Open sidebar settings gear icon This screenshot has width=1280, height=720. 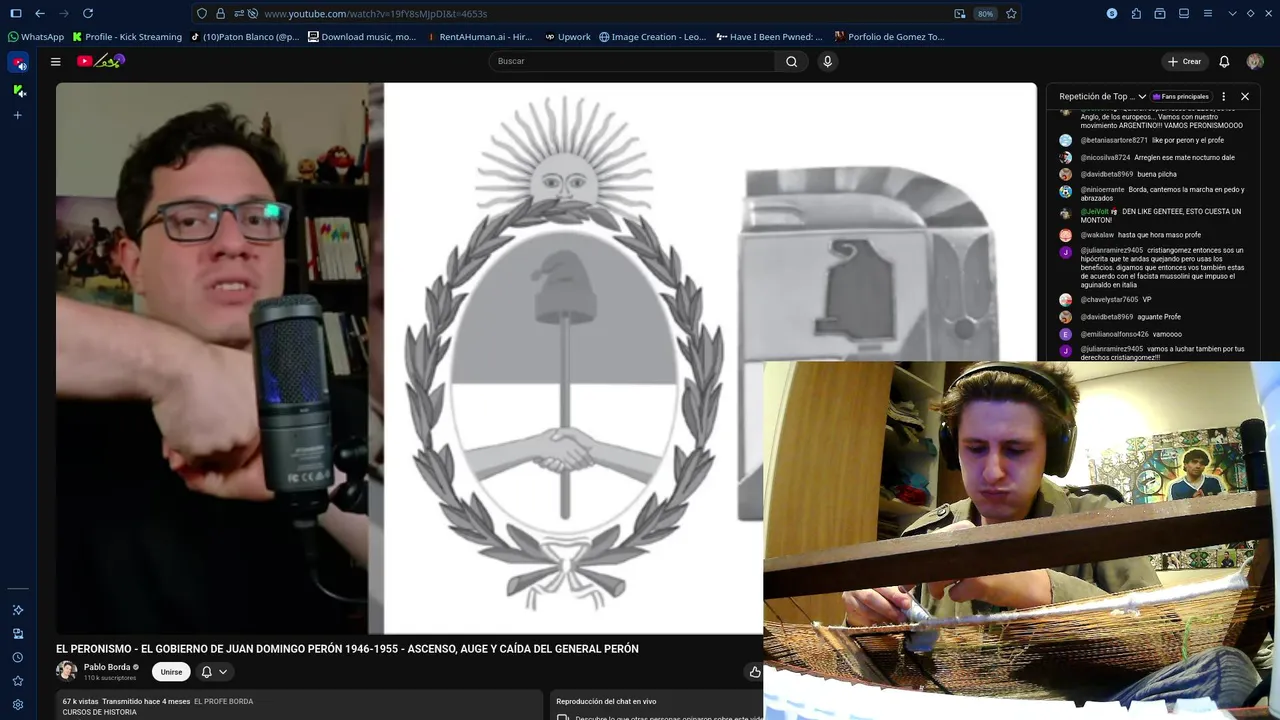tap(18, 704)
